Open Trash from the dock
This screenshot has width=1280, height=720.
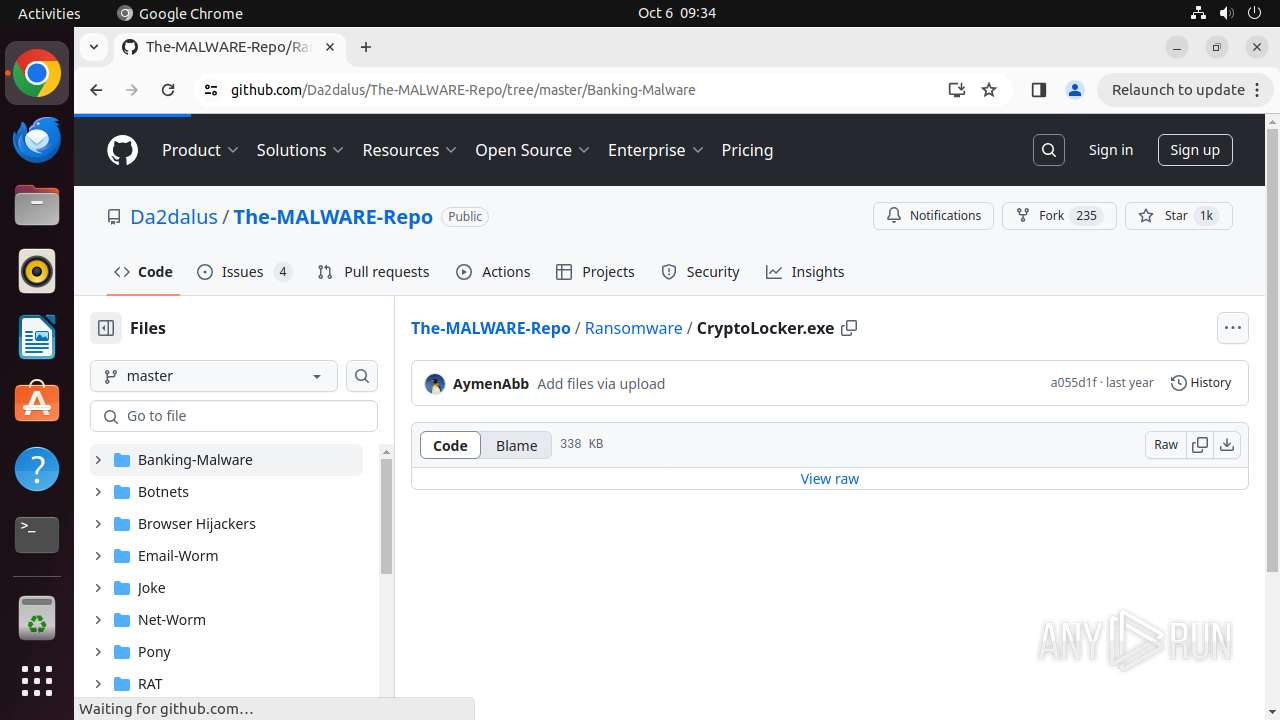(37, 618)
